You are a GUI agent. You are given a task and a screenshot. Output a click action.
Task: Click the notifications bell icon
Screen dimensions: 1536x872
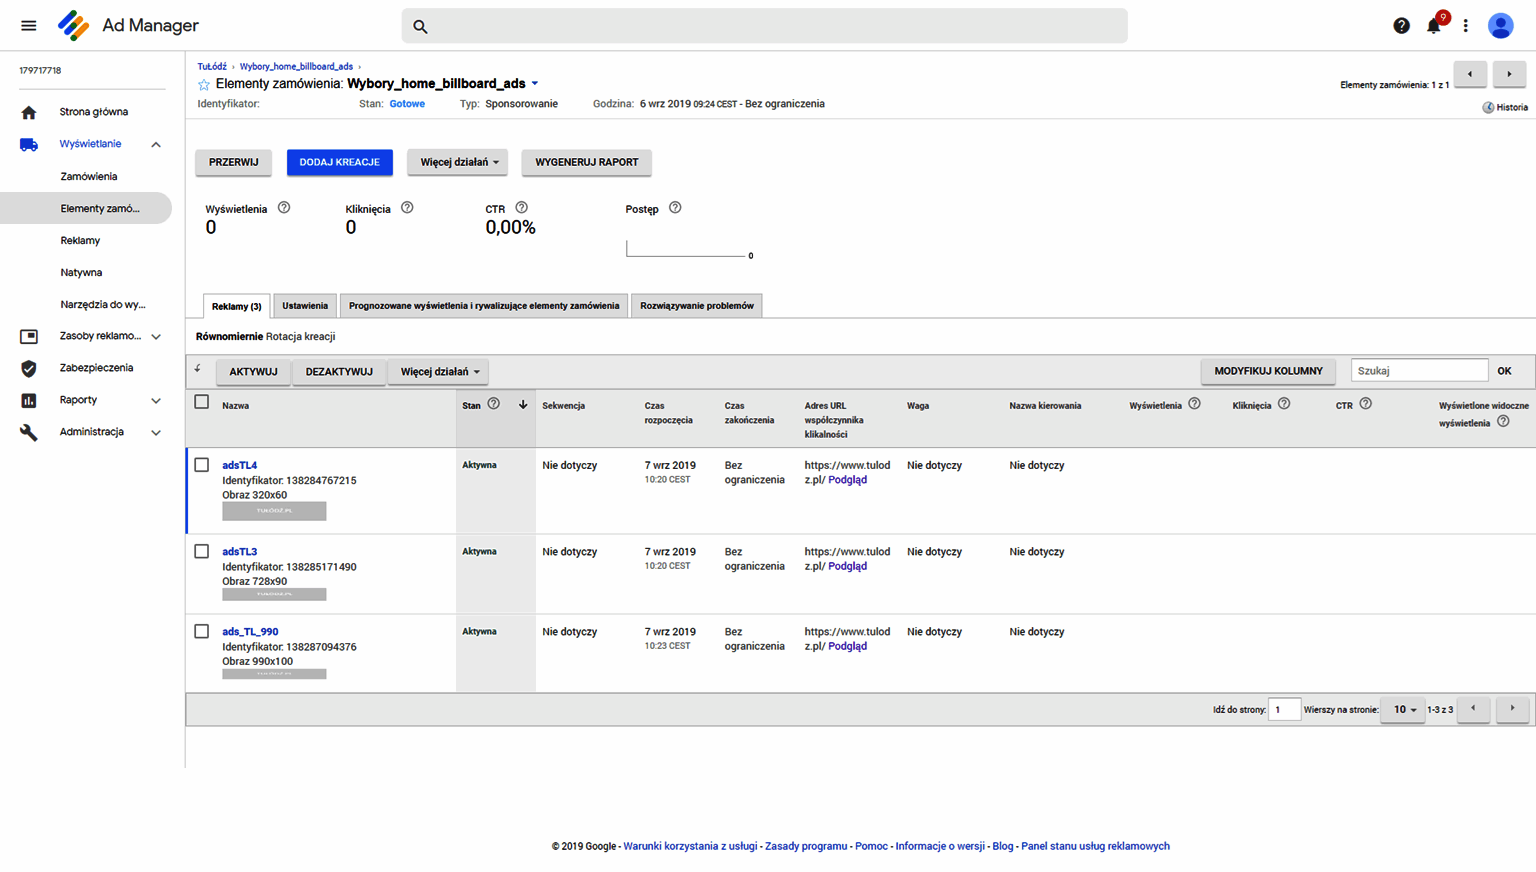pos(1434,26)
